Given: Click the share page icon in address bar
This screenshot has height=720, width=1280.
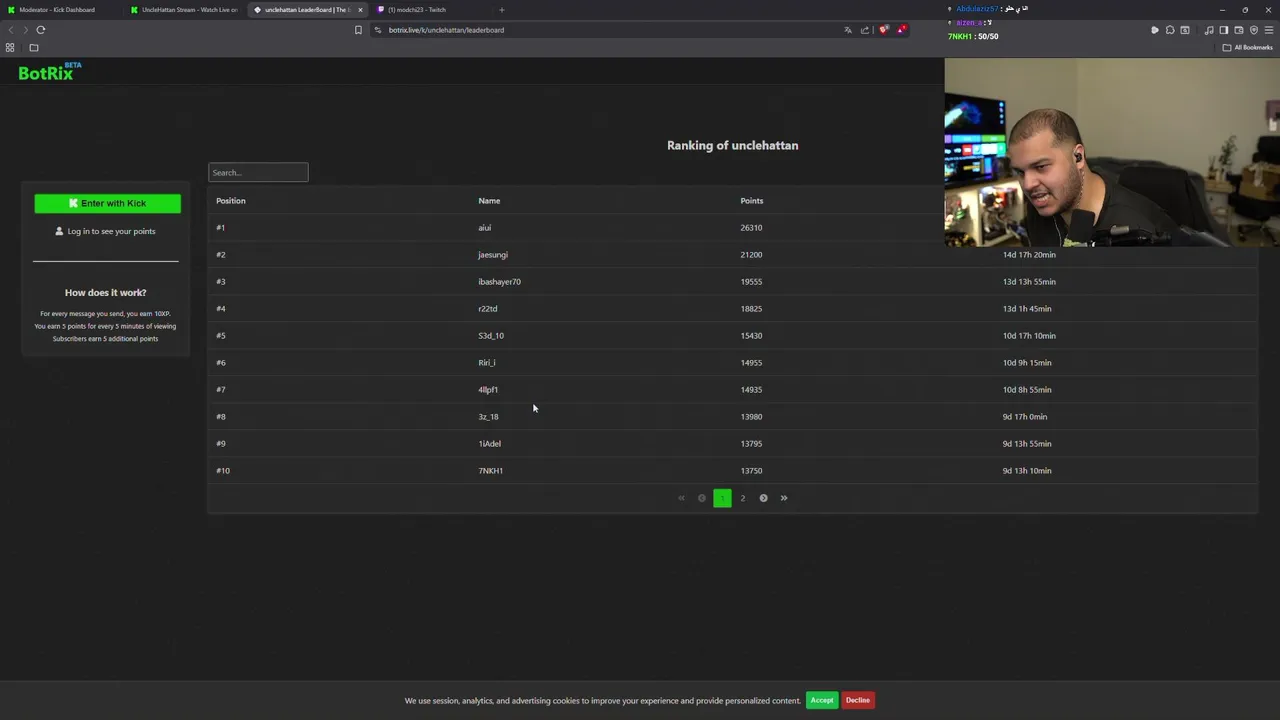Looking at the screenshot, I should (x=865, y=30).
